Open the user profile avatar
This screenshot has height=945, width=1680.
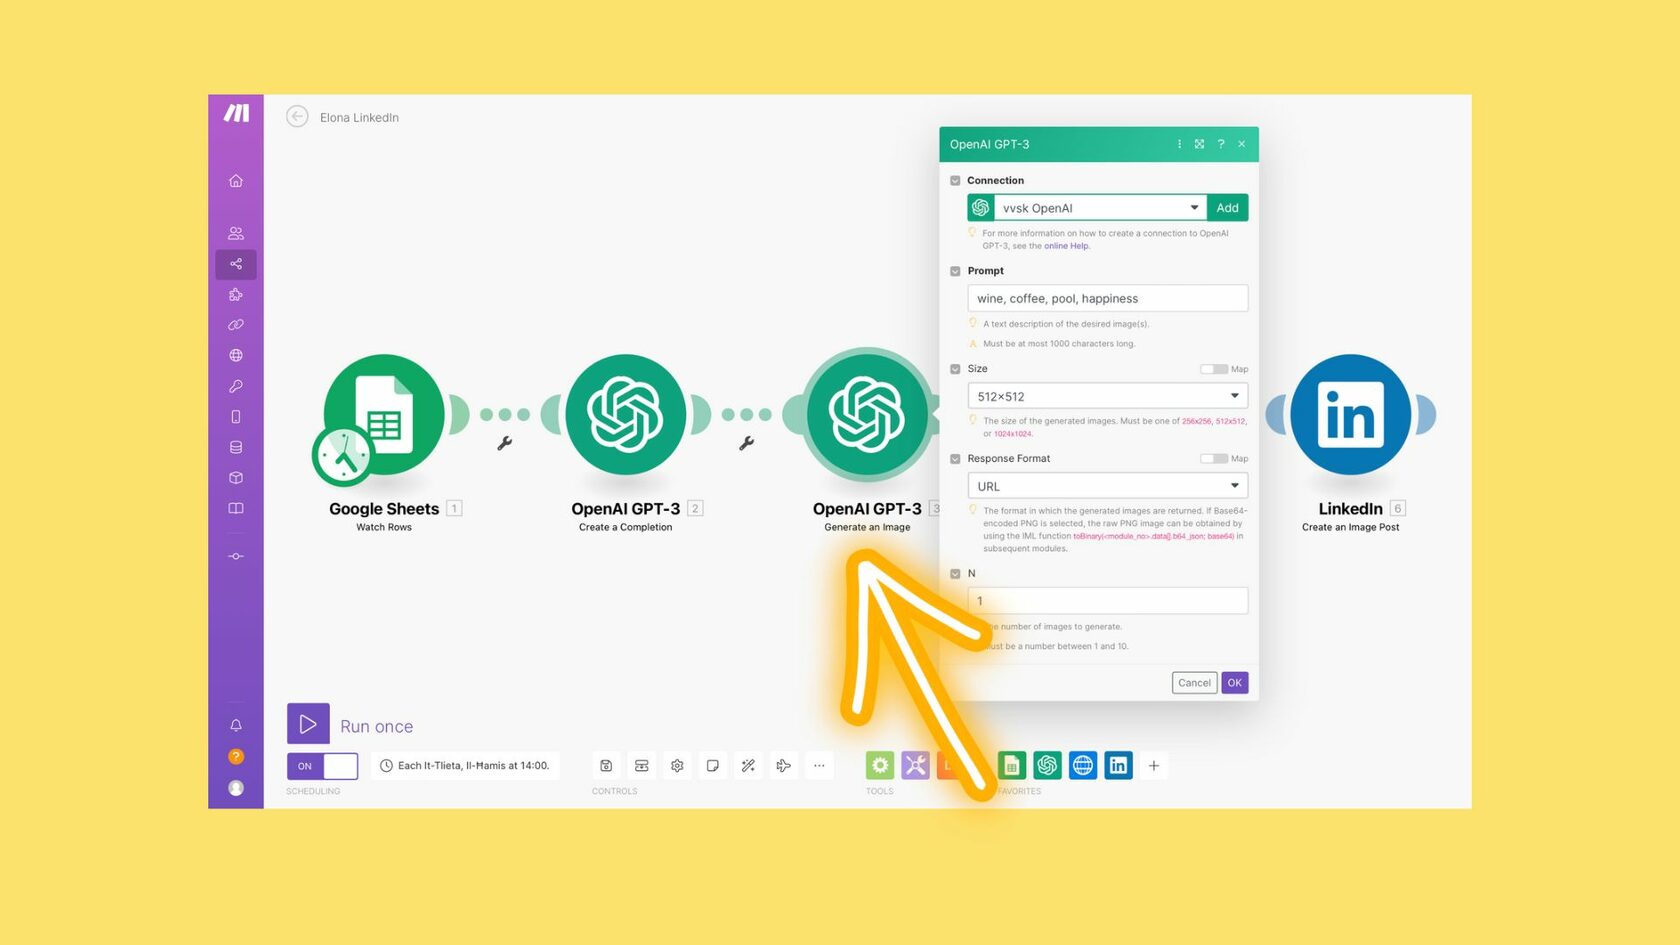tap(236, 788)
